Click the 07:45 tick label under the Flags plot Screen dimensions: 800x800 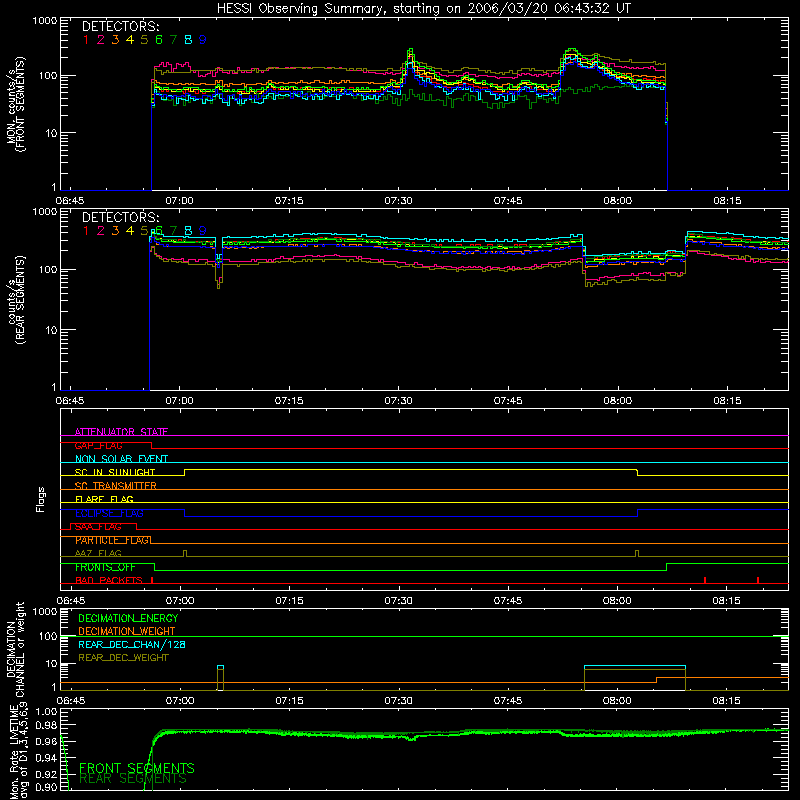coord(508,601)
